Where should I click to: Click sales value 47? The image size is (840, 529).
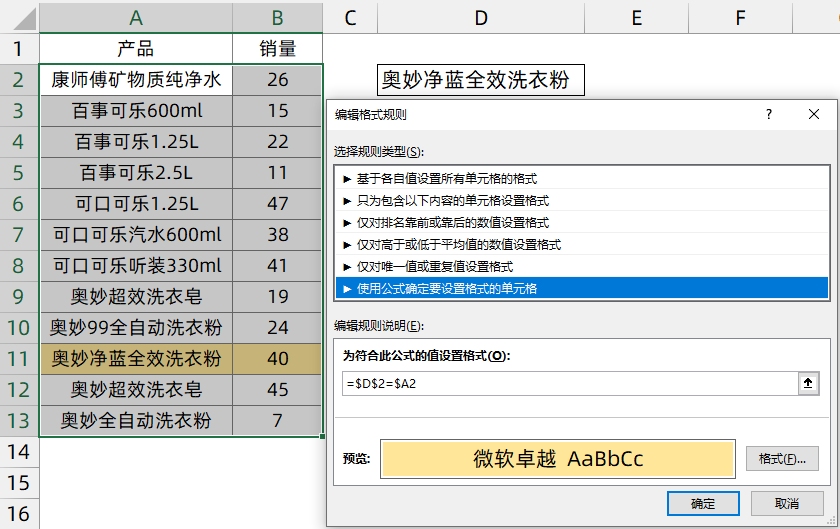278,204
